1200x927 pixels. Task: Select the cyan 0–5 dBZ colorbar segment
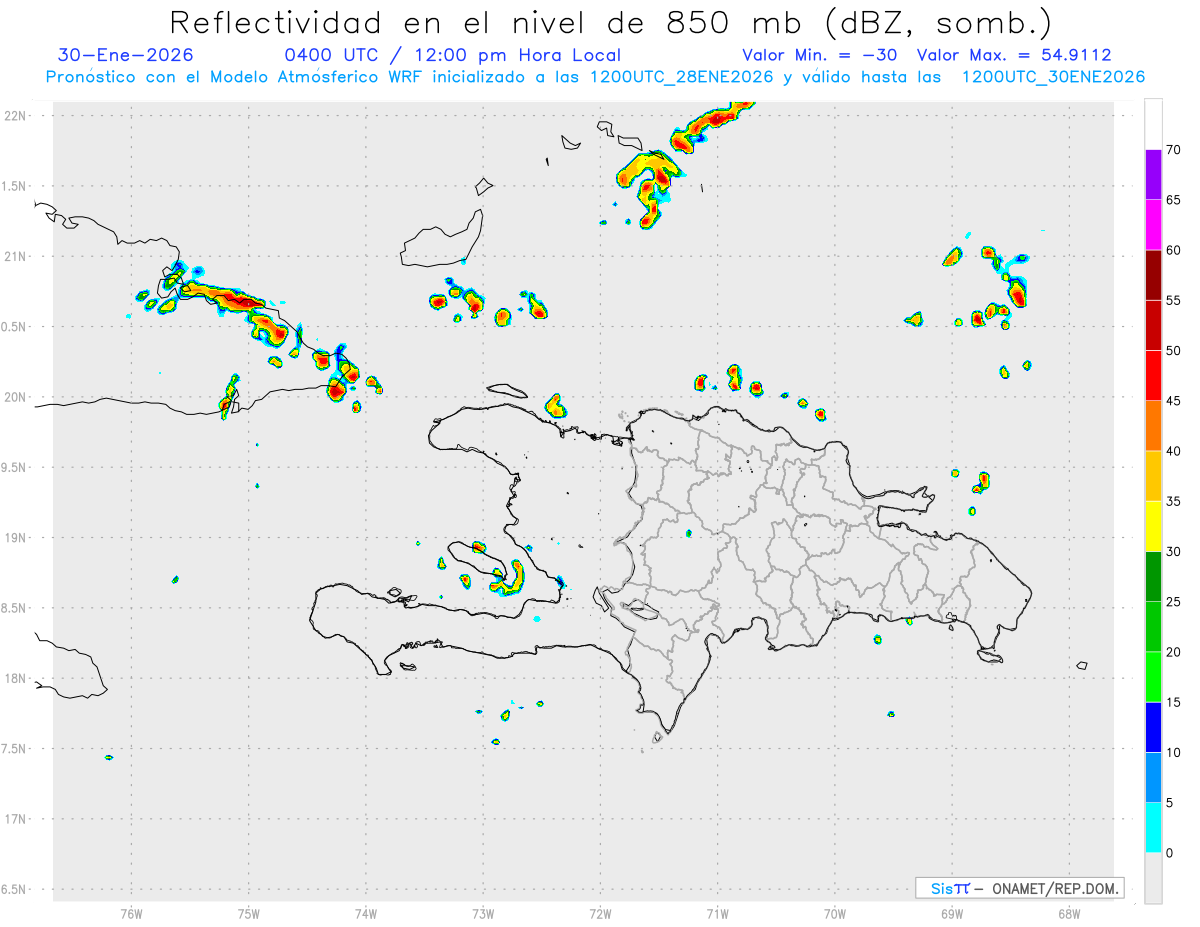(x=1153, y=828)
